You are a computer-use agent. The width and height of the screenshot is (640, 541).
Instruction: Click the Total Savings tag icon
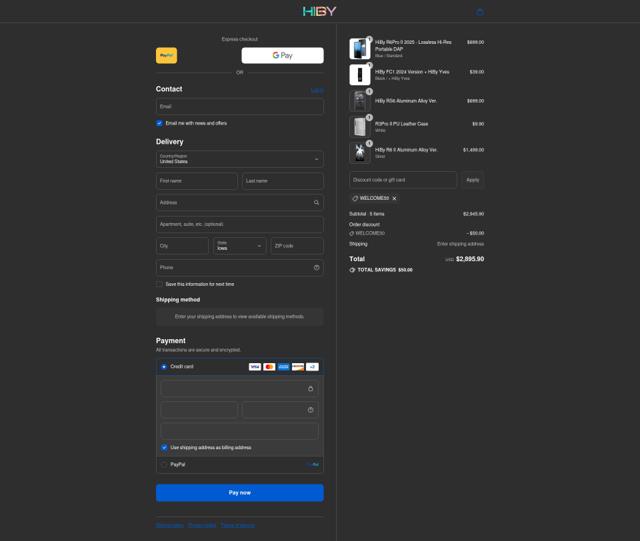click(352, 270)
